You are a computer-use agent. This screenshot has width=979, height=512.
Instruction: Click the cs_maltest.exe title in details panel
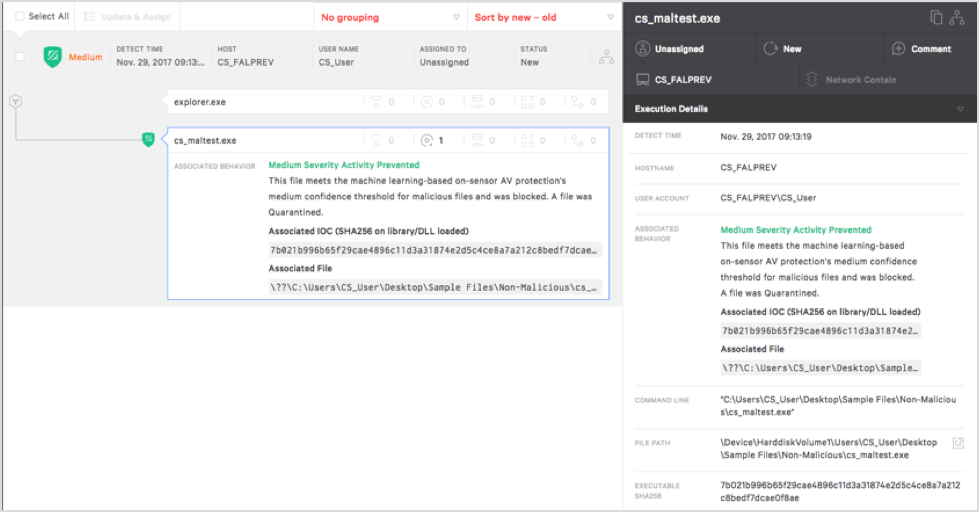click(x=677, y=19)
